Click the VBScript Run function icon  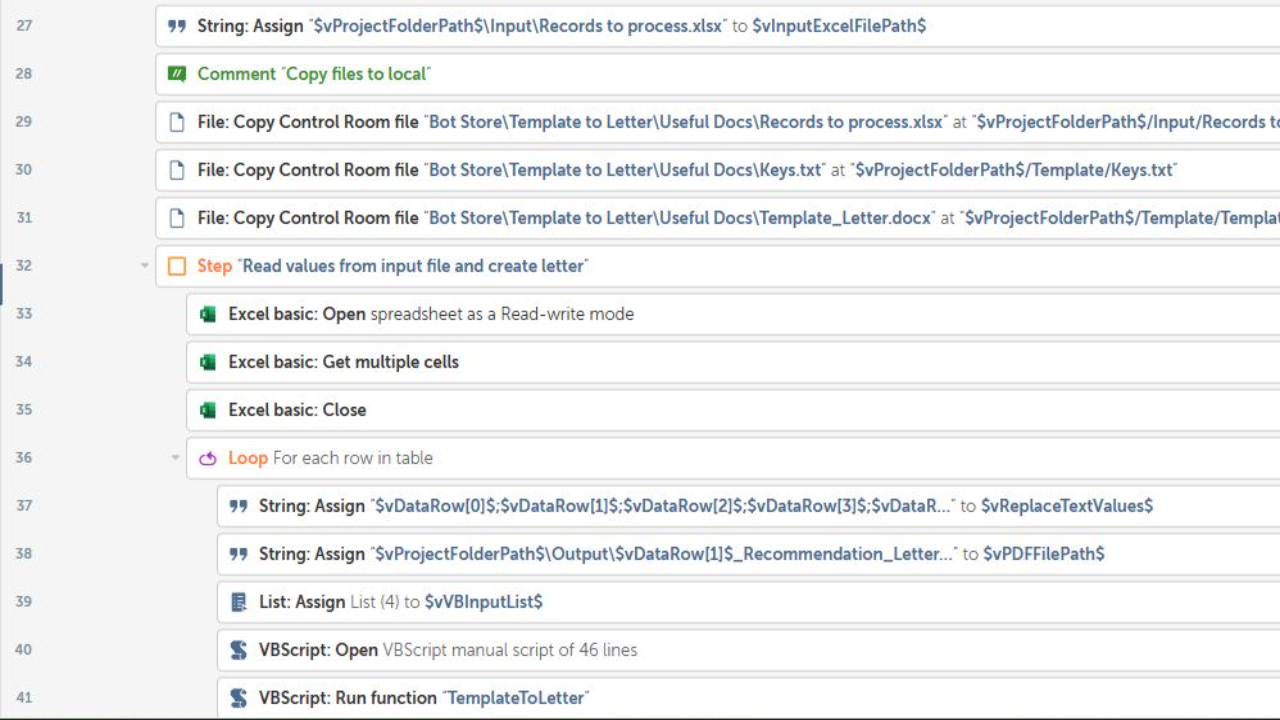pos(239,698)
